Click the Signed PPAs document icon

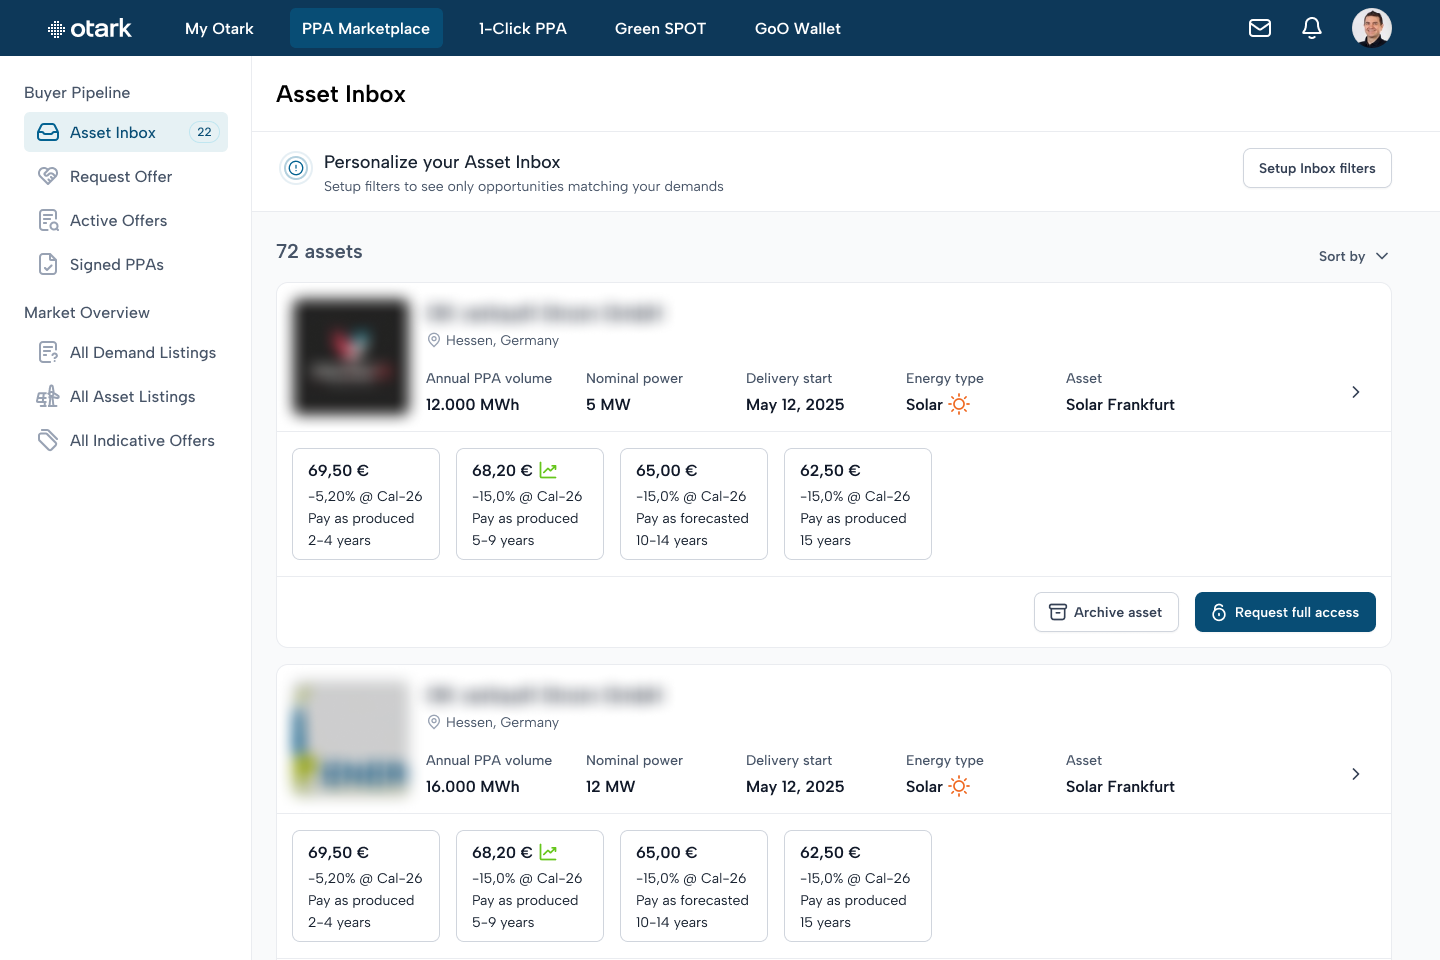[x=48, y=264]
